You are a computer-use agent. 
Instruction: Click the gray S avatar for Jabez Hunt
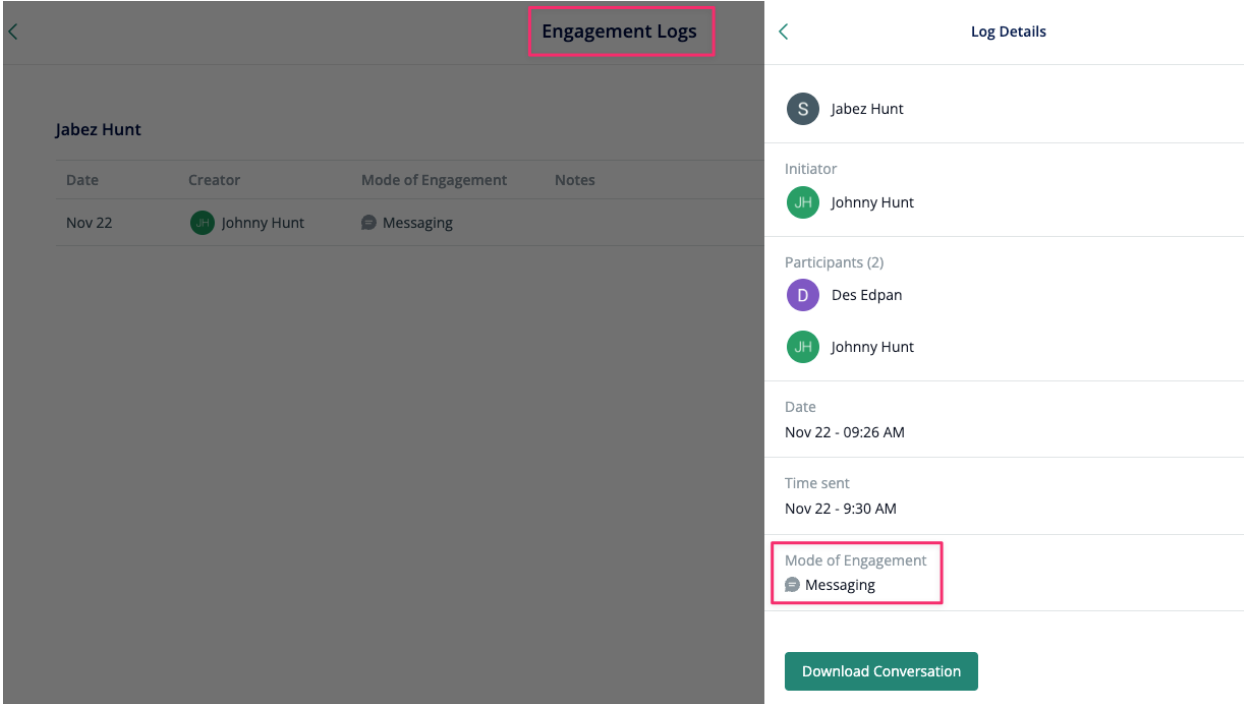802,109
